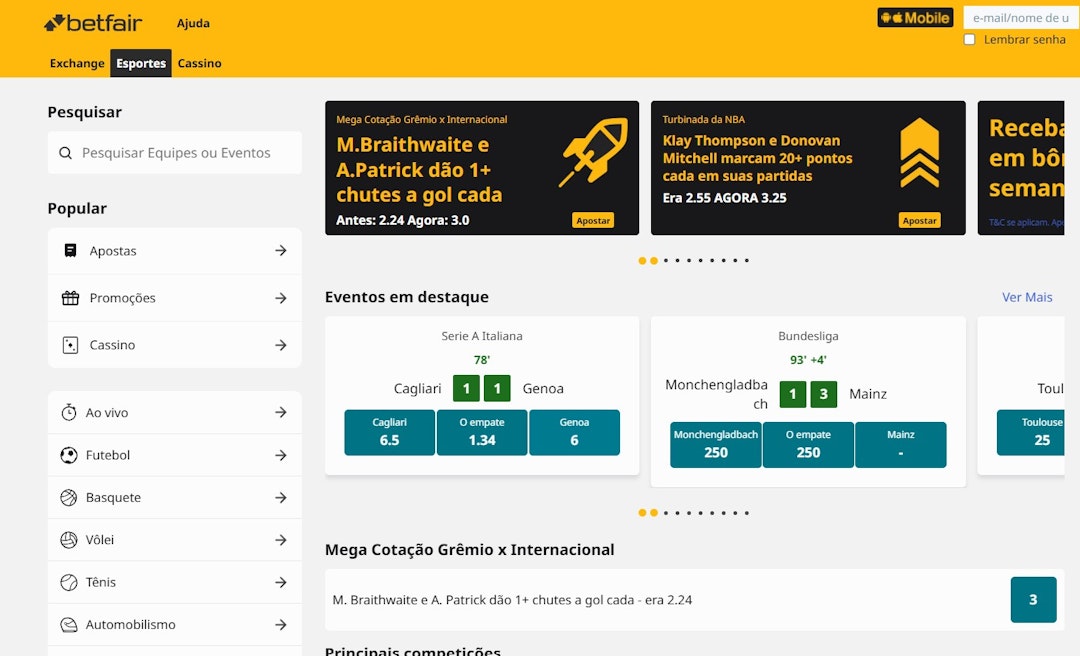Expand Apostas with its arrow
Image resolution: width=1080 pixels, height=656 pixels.
(x=281, y=250)
